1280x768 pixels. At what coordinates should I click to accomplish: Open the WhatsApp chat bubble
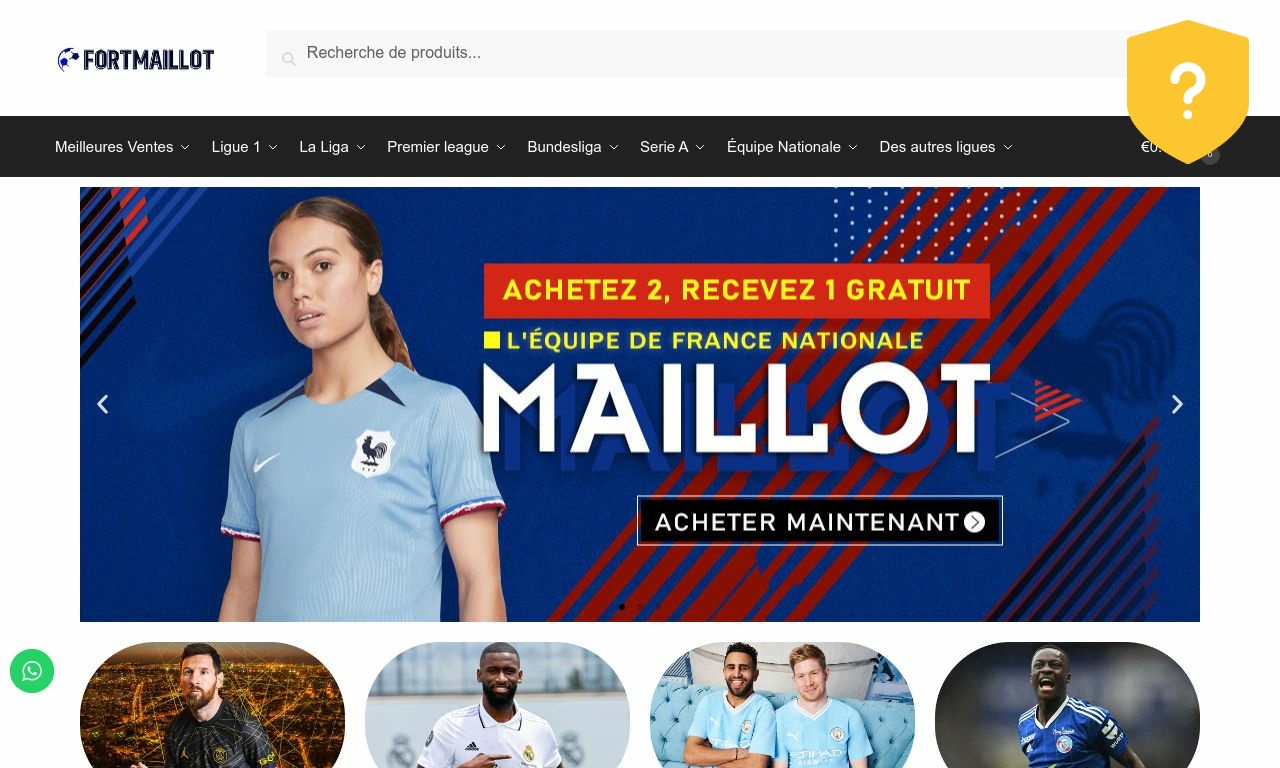pos(32,671)
